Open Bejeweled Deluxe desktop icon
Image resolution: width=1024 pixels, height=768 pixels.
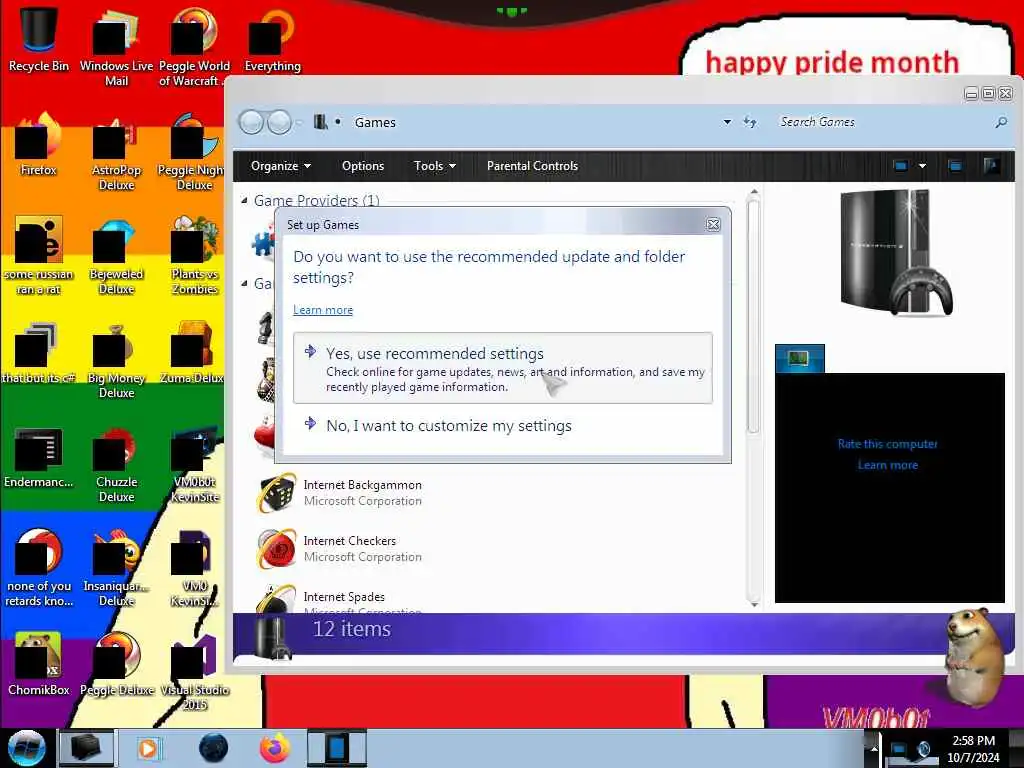pyautogui.click(x=116, y=256)
